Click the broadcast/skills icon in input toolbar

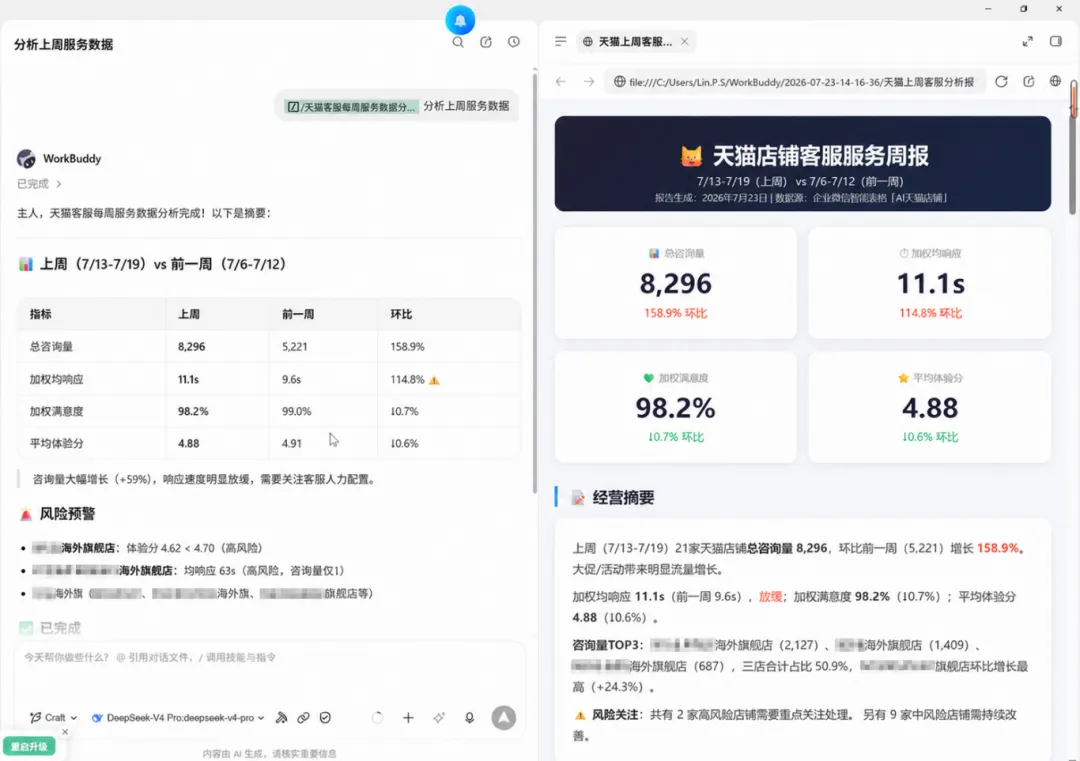tap(281, 718)
